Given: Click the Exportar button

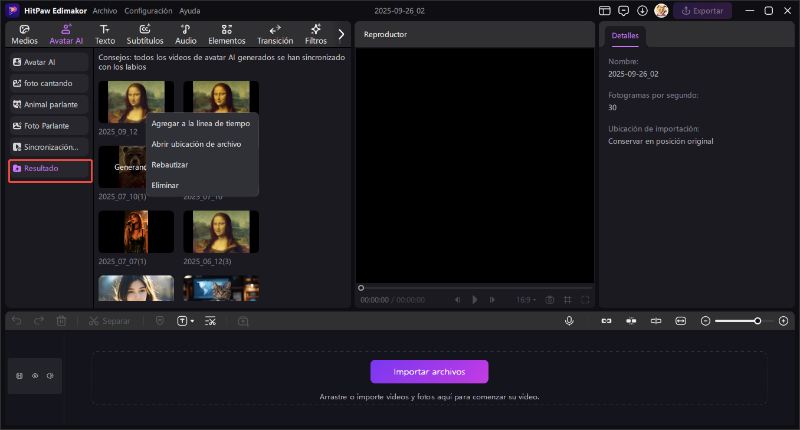Looking at the screenshot, I should 703,11.
